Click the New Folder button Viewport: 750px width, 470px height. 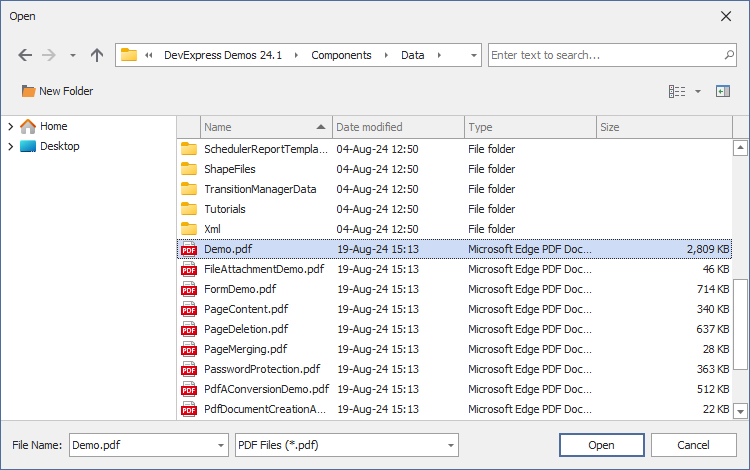coord(57,91)
